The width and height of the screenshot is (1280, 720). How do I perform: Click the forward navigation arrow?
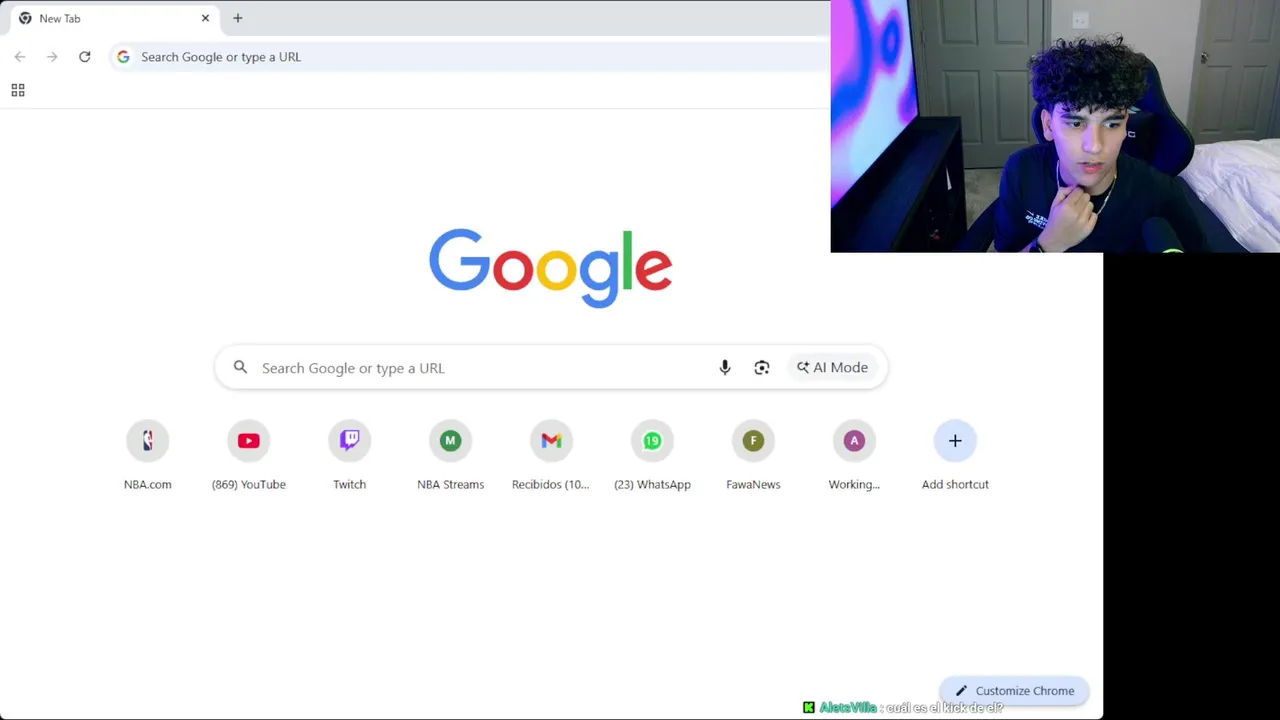pos(52,57)
